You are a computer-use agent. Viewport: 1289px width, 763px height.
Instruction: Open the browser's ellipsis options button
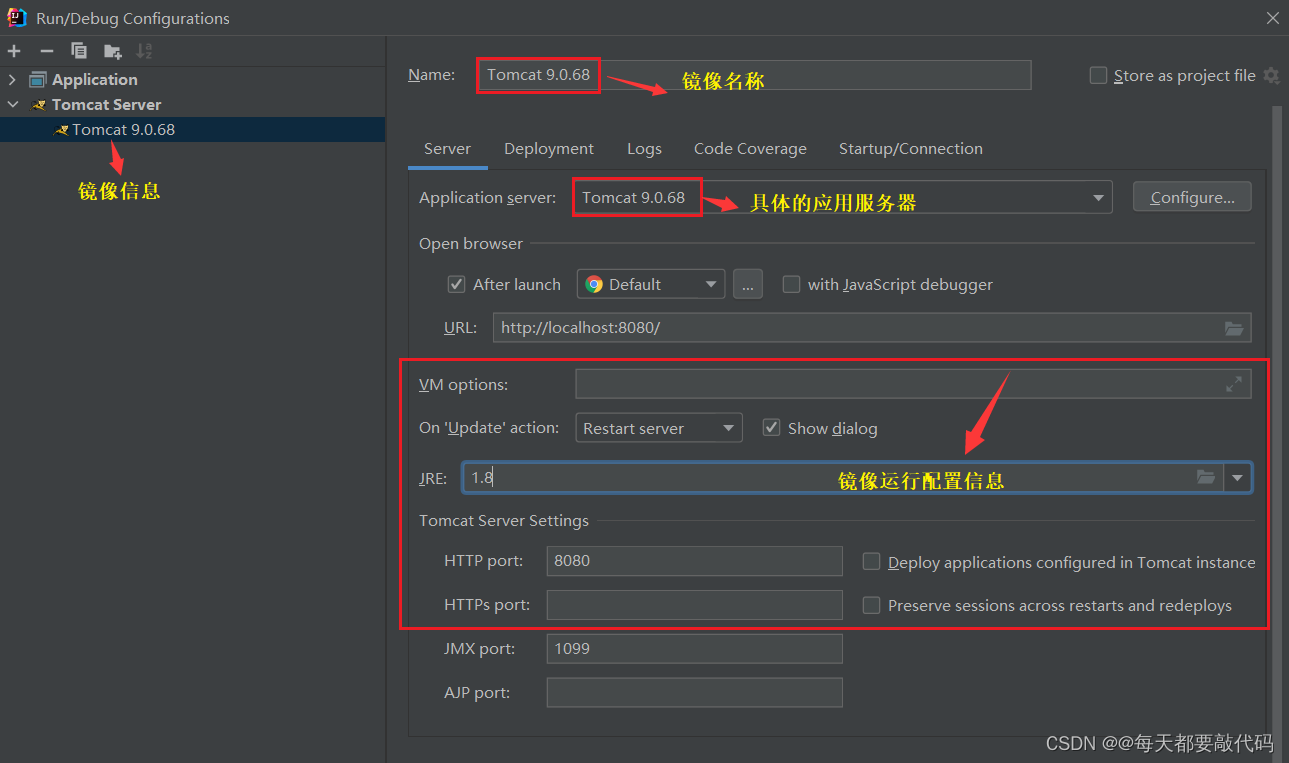[x=748, y=284]
